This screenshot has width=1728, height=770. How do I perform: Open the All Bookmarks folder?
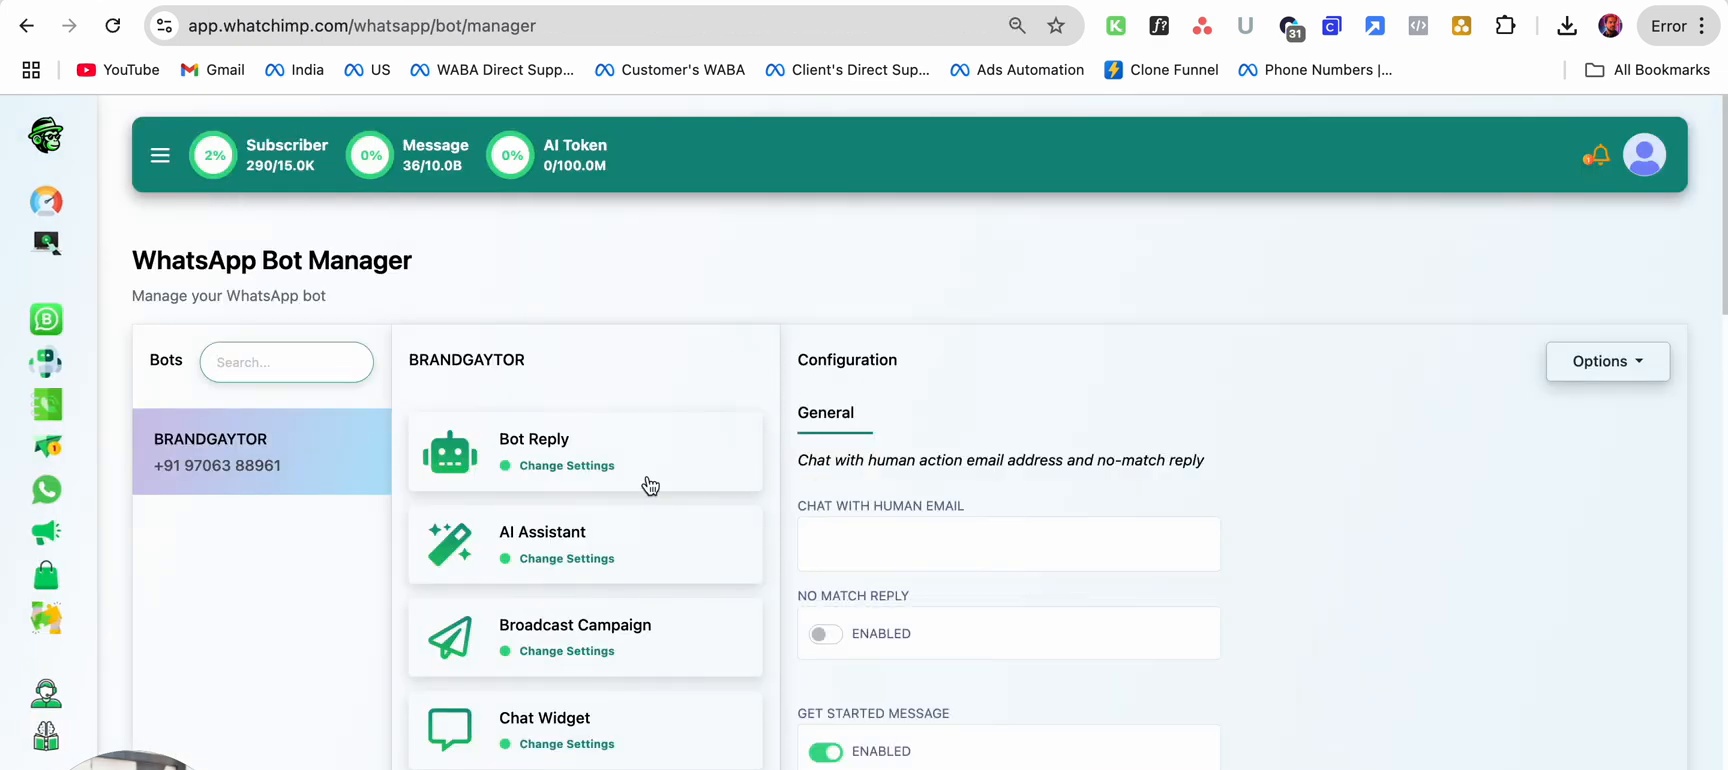[x=1647, y=70]
